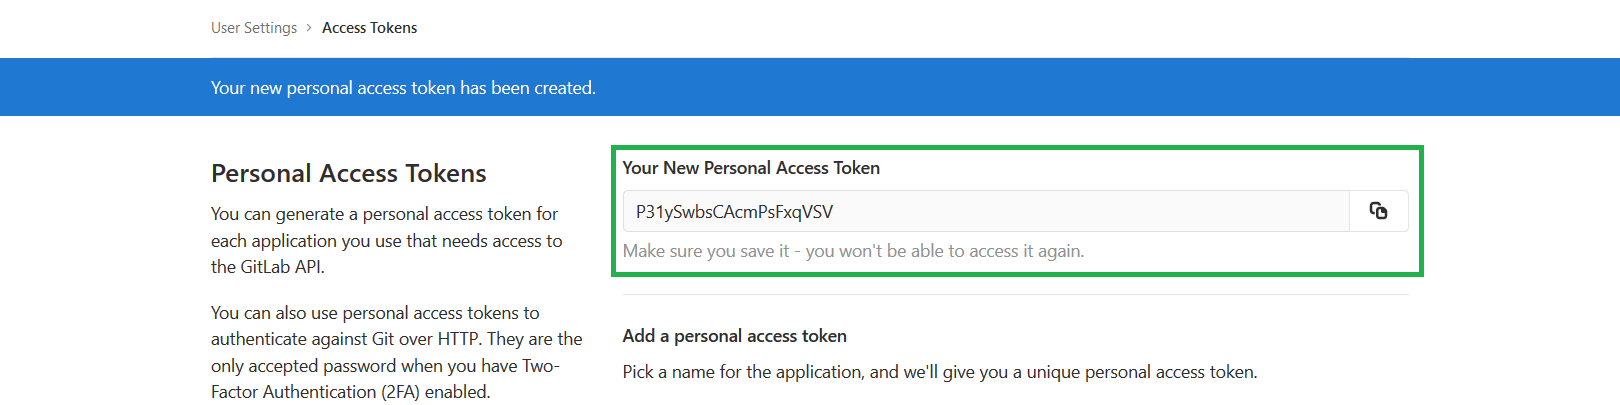Click the breadcrumb chevron separator
1620x405 pixels.
(309, 28)
